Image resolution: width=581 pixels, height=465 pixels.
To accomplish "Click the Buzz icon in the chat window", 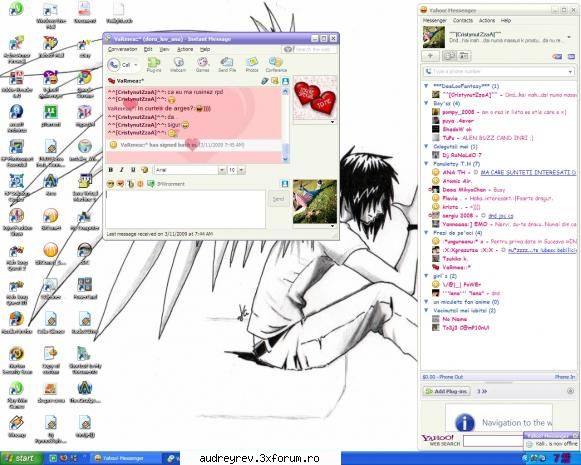I will (140, 184).
